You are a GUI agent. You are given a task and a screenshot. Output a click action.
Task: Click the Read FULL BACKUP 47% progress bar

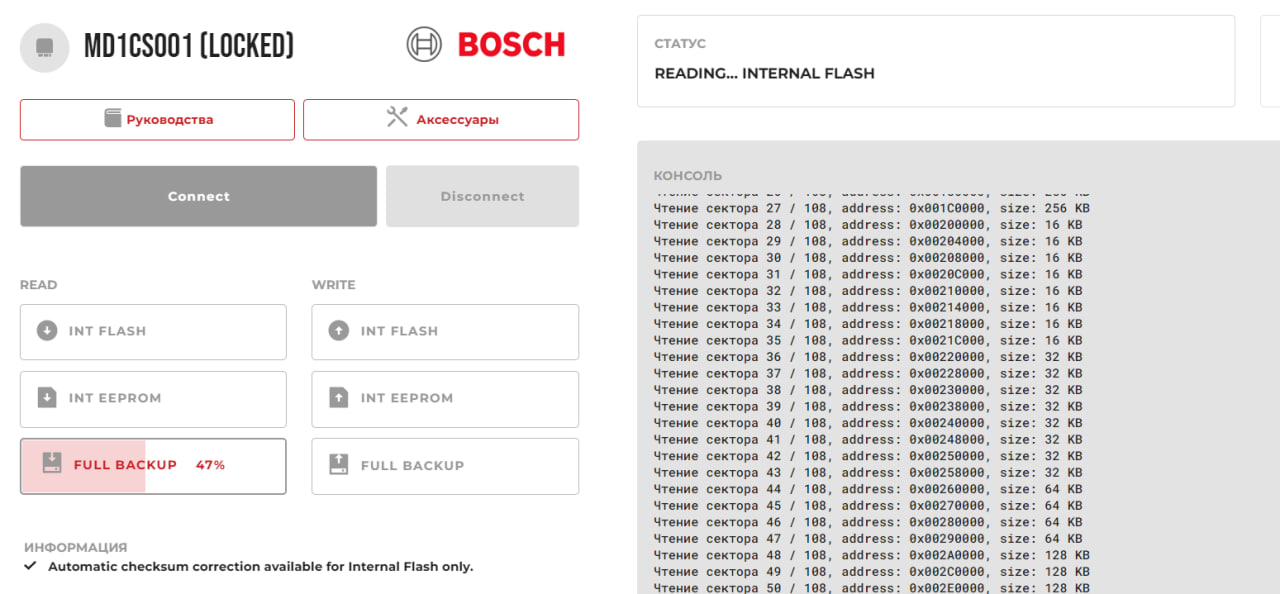(x=153, y=466)
